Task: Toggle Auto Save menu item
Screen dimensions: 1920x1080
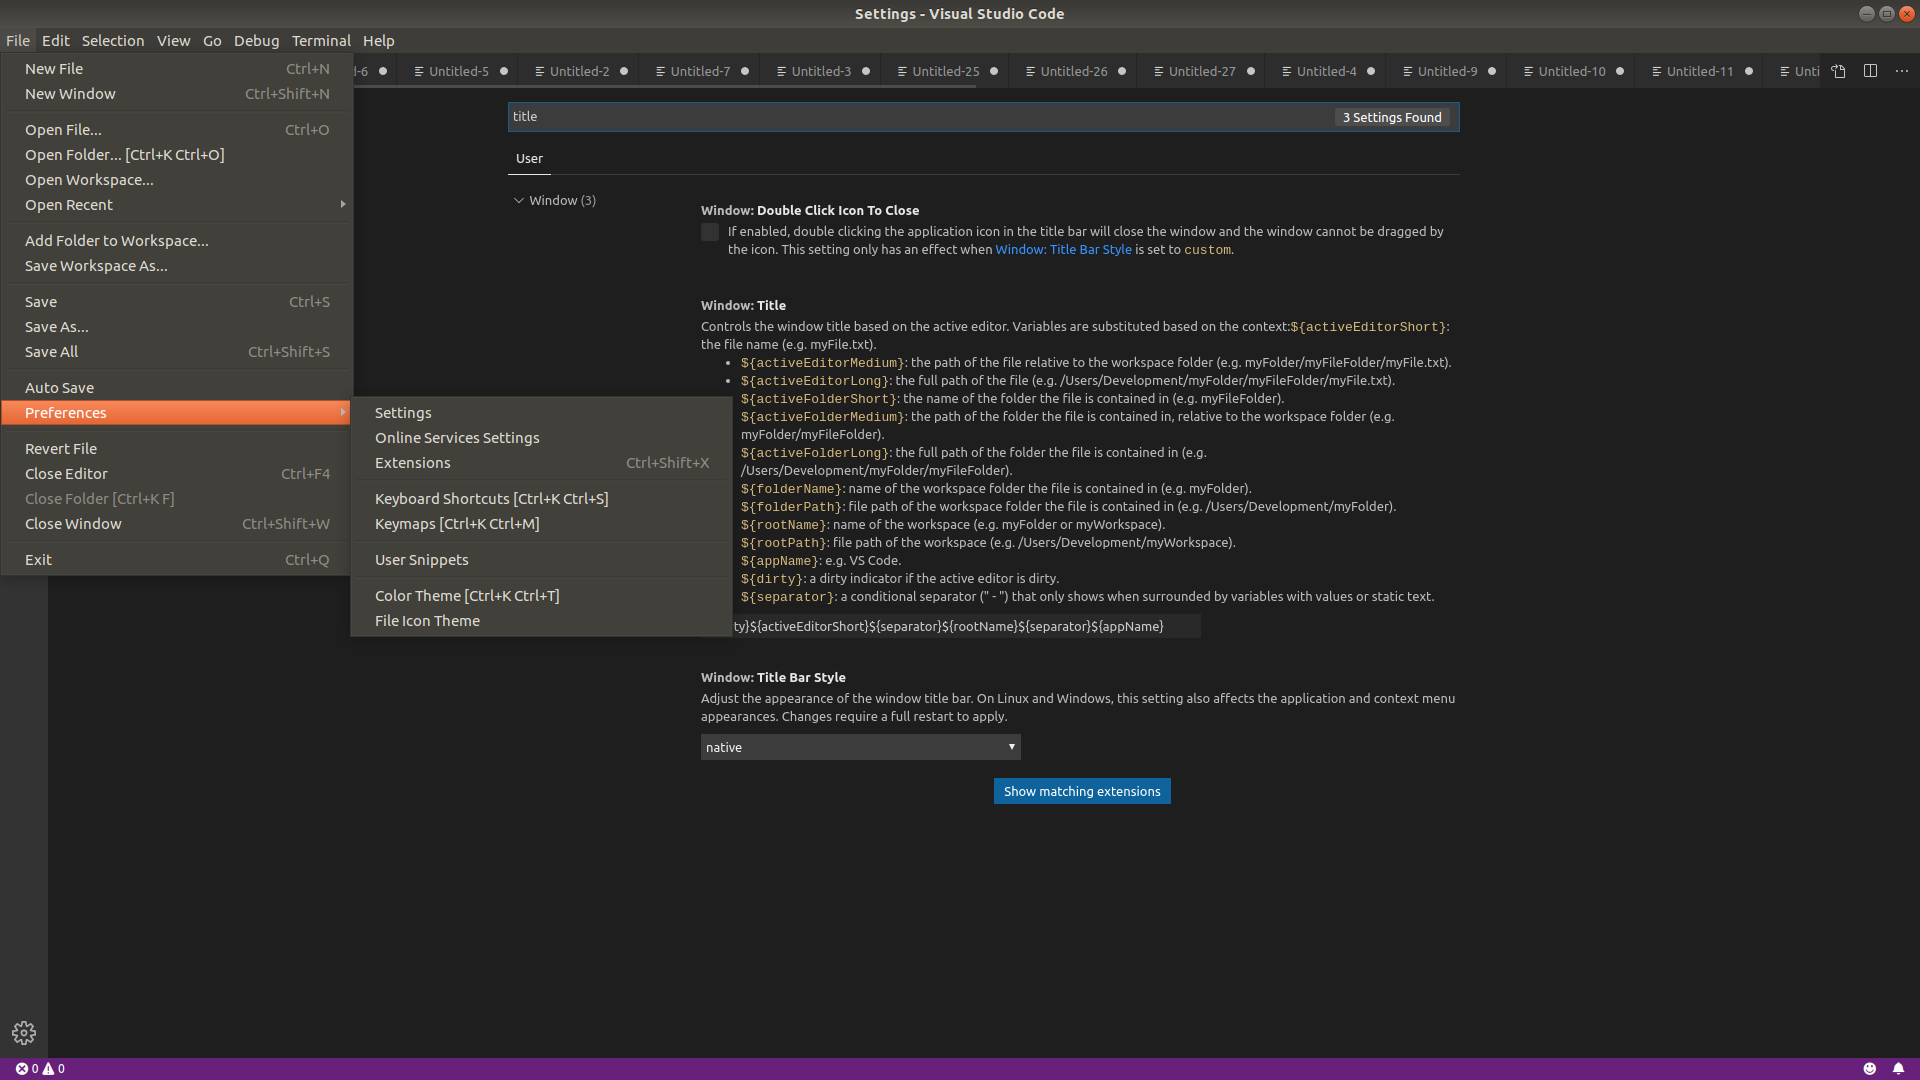Action: [176, 388]
